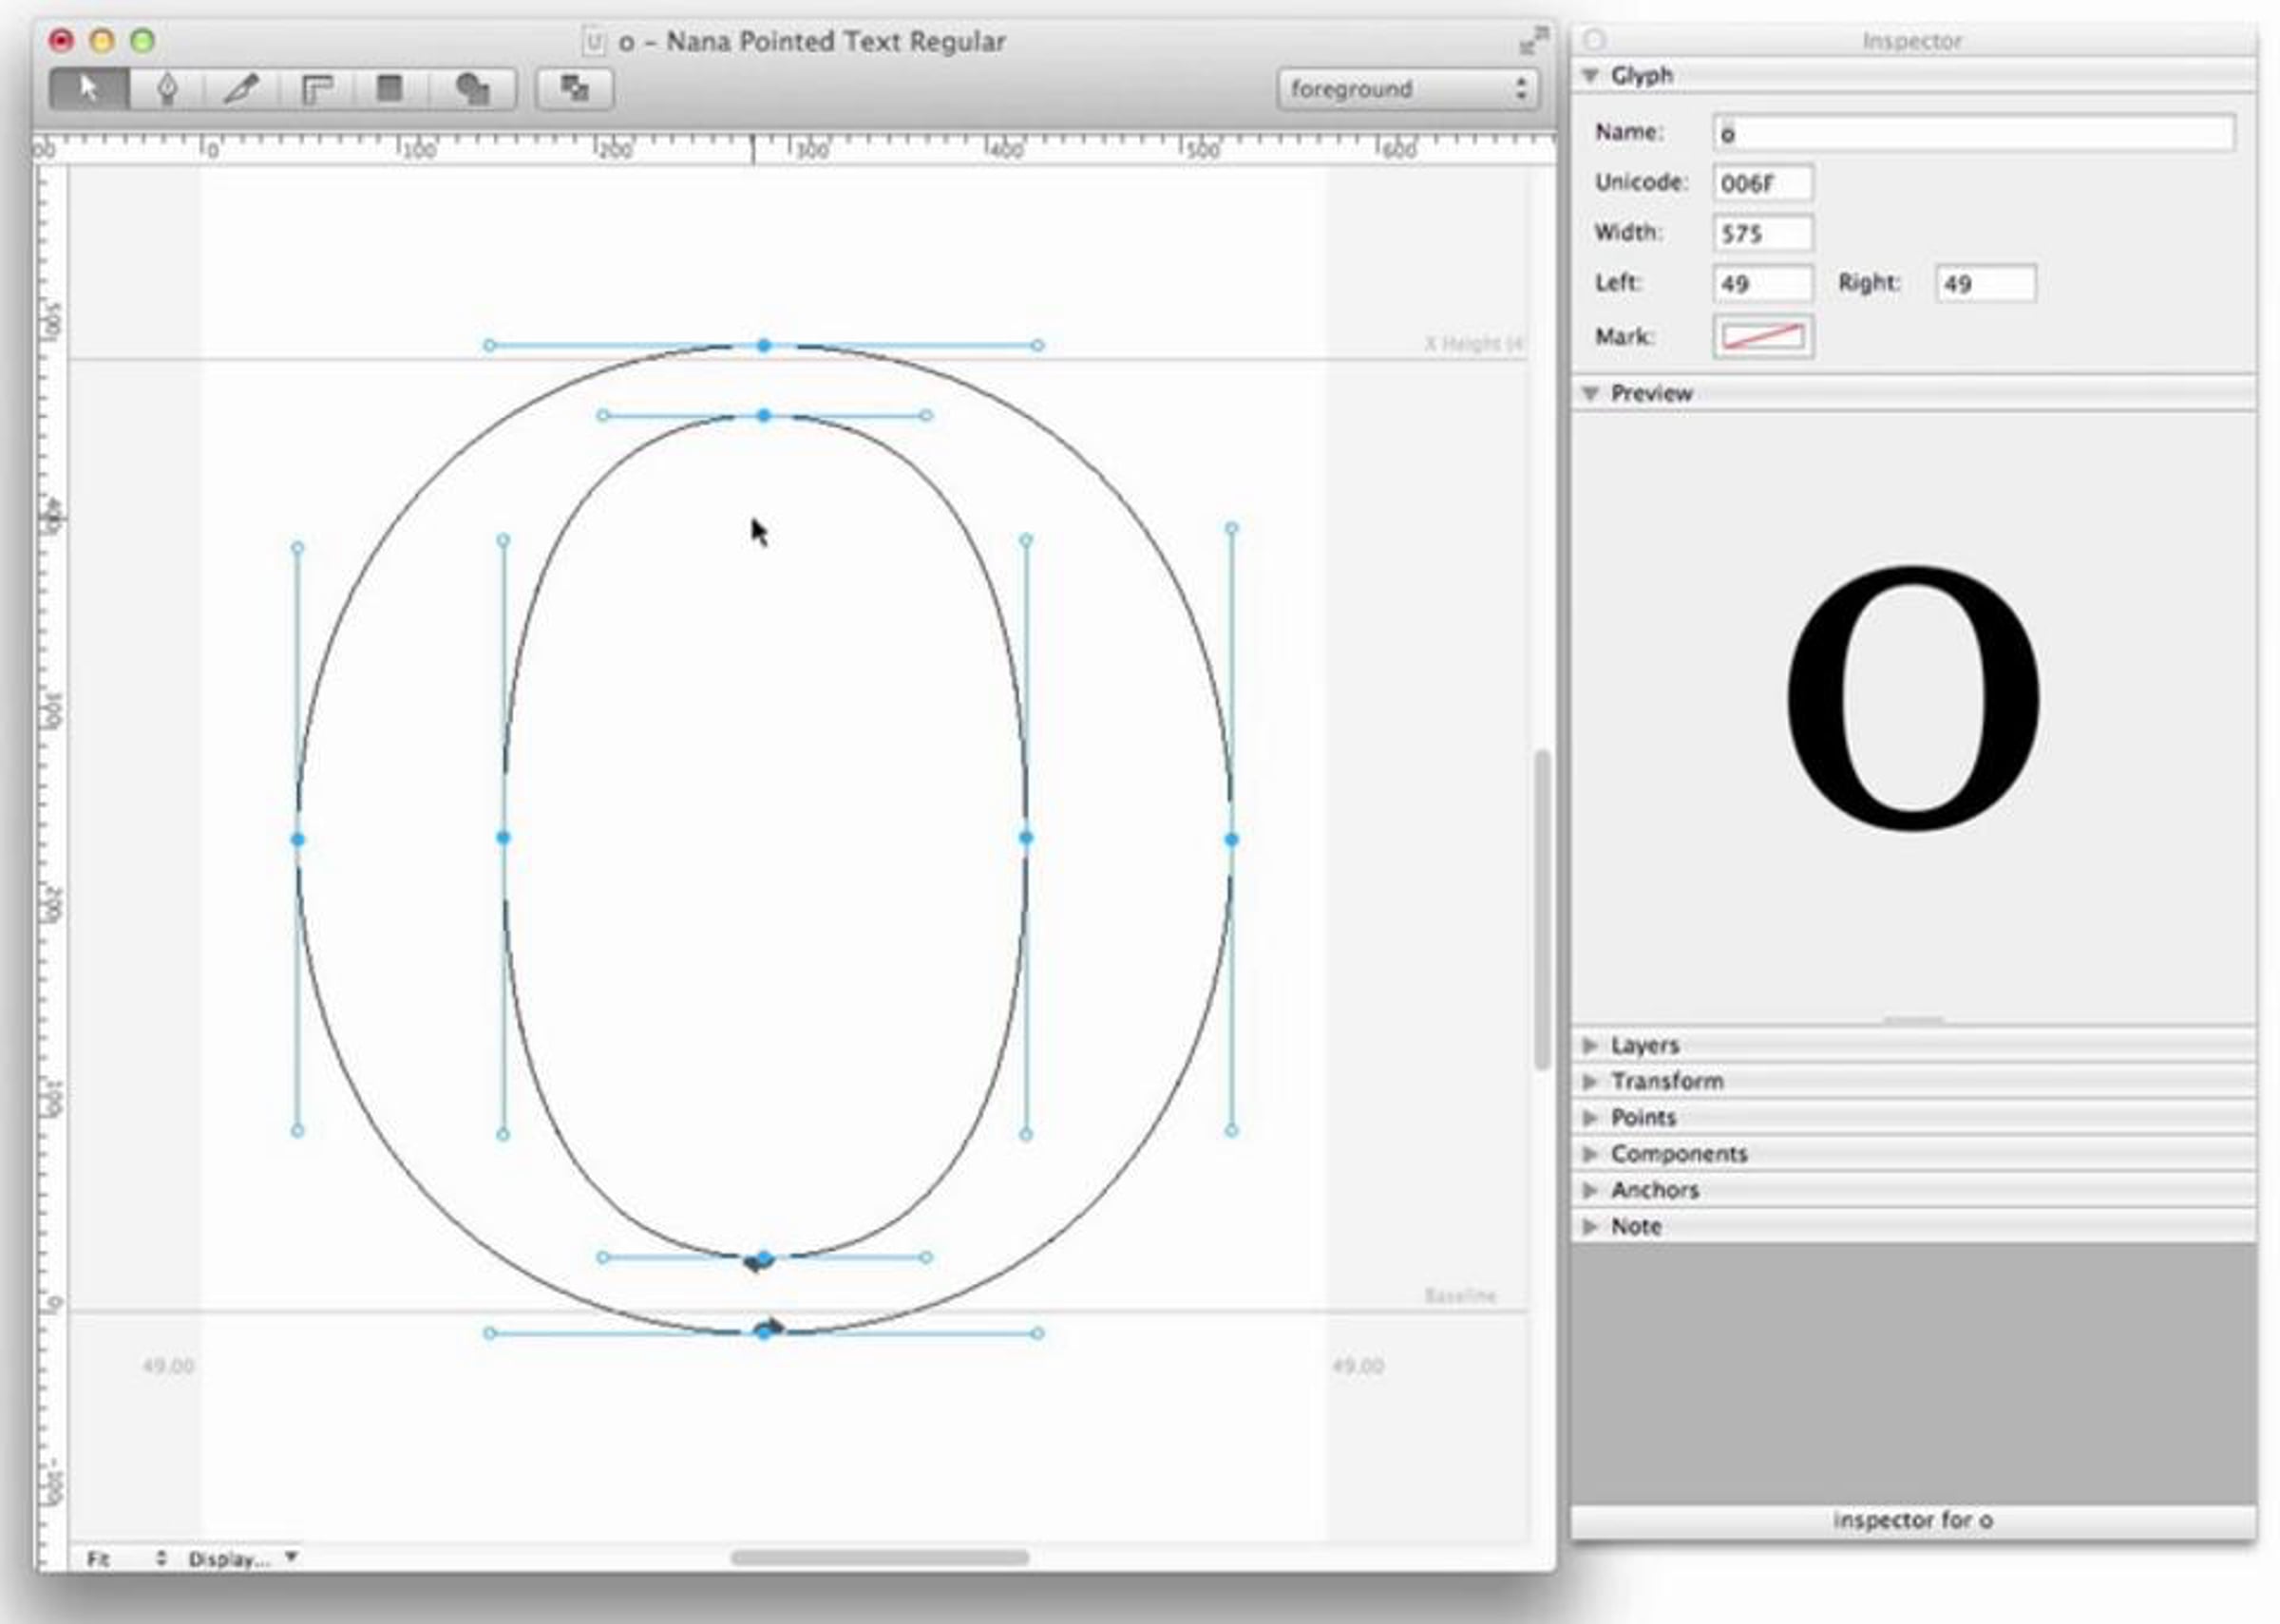Click the Mark color swatch
The image size is (2280, 1624).
pyautogui.click(x=1763, y=336)
